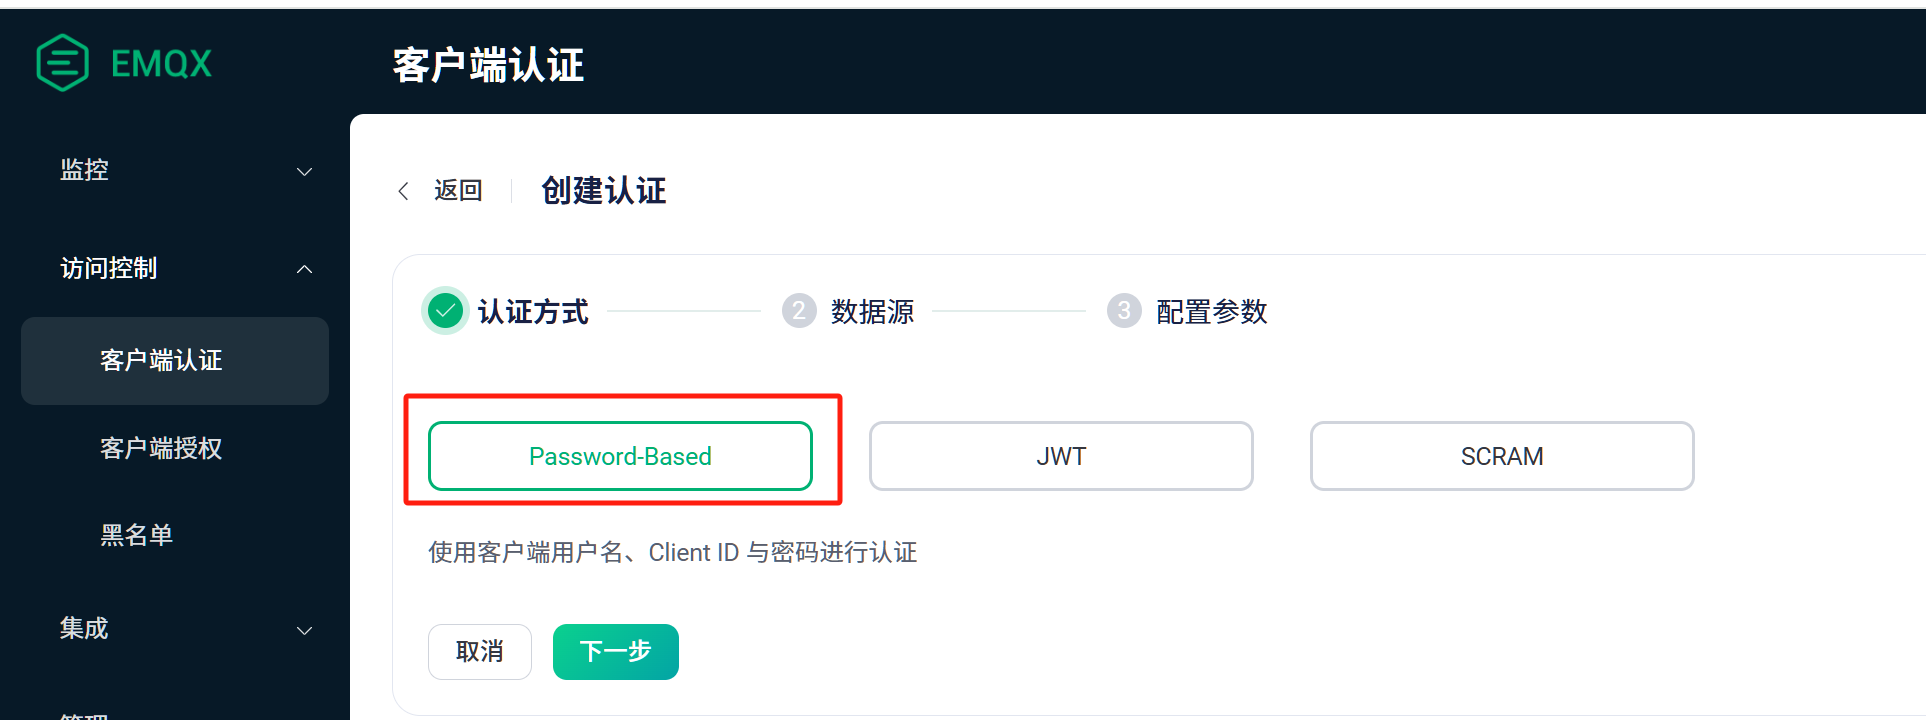Click the EMQX hexagon logo icon

click(62, 63)
